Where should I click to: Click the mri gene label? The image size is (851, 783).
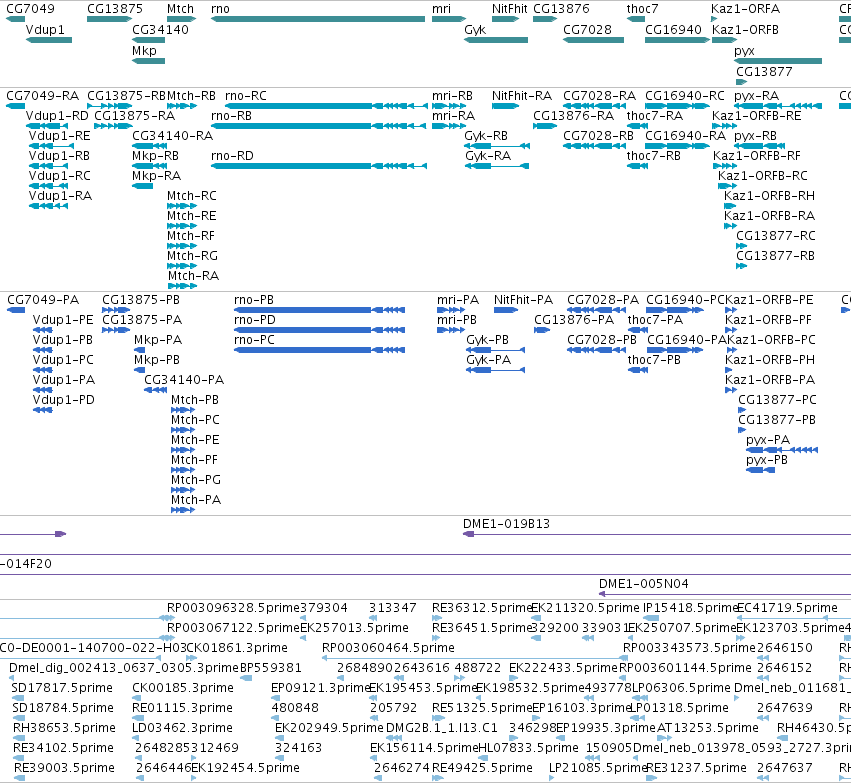(441, 9)
